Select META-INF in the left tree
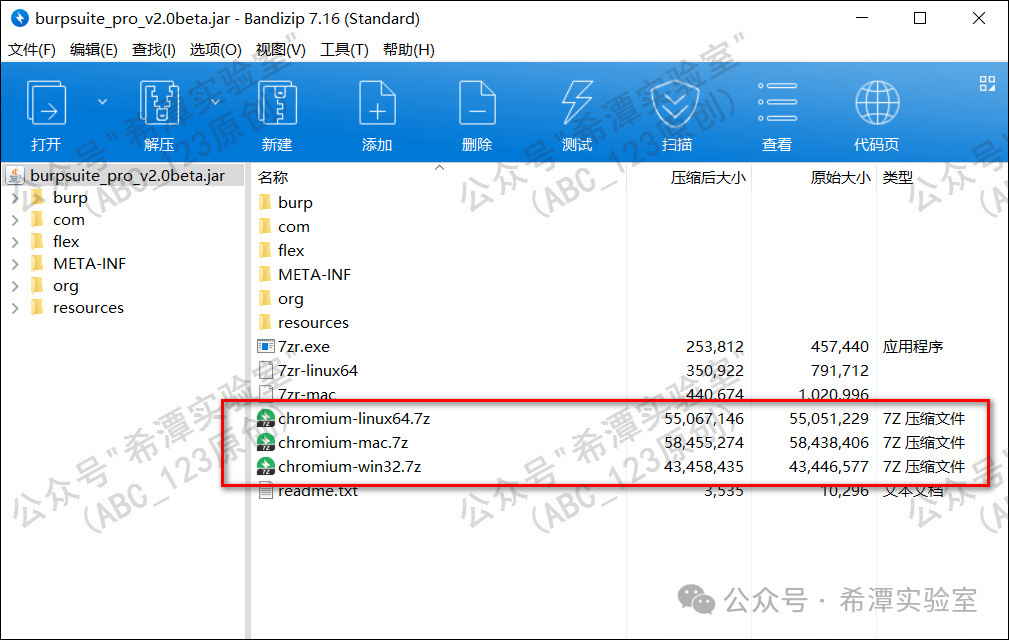The width and height of the screenshot is (1009, 640). coord(89,264)
